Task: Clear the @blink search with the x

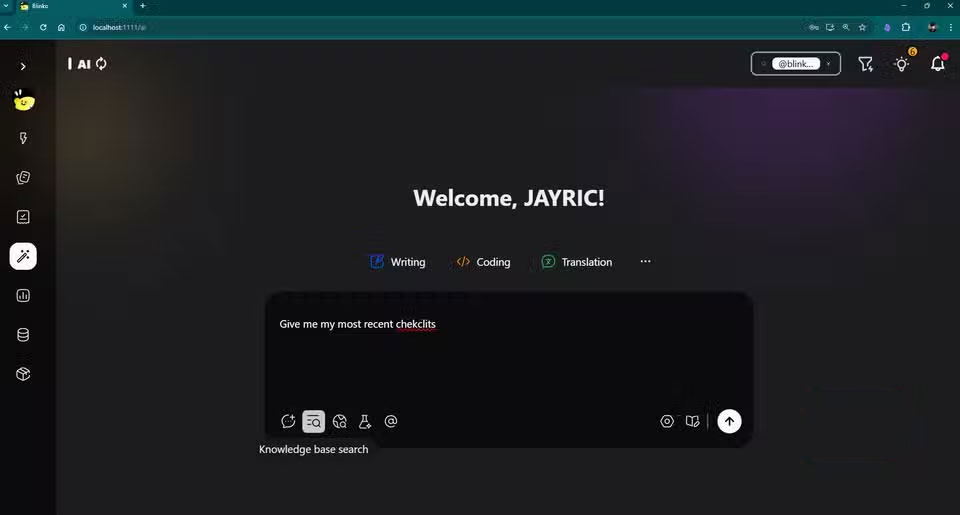Action: tap(828, 64)
